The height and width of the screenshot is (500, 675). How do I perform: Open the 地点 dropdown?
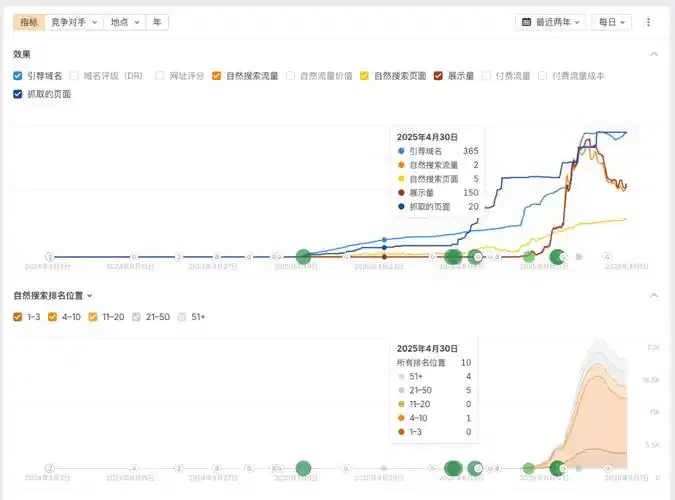125,22
